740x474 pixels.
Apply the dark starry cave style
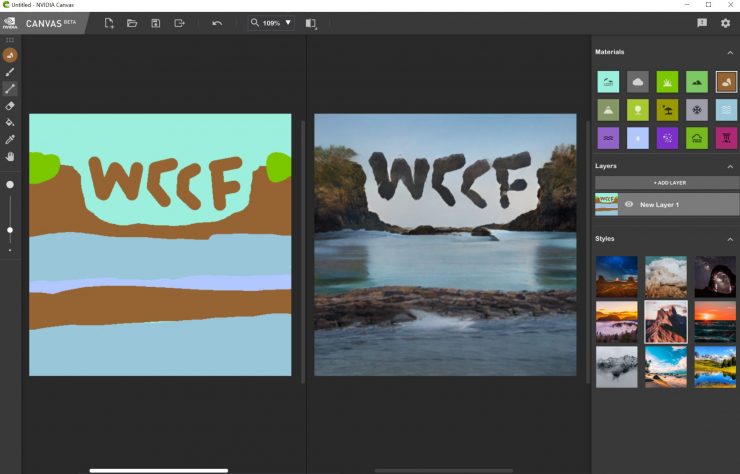tap(715, 277)
